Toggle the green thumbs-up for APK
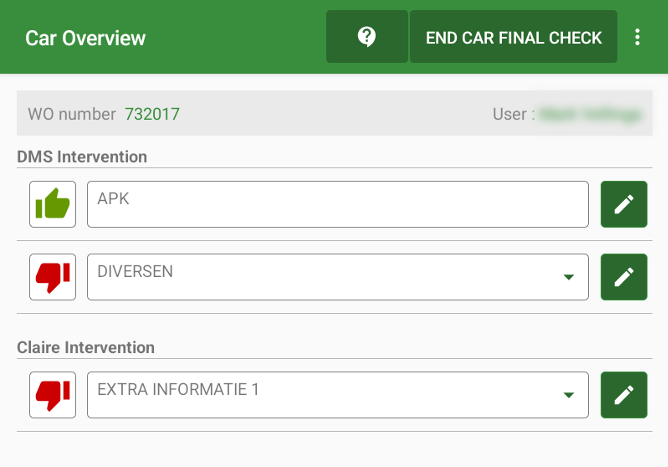668x467 pixels. (53, 204)
